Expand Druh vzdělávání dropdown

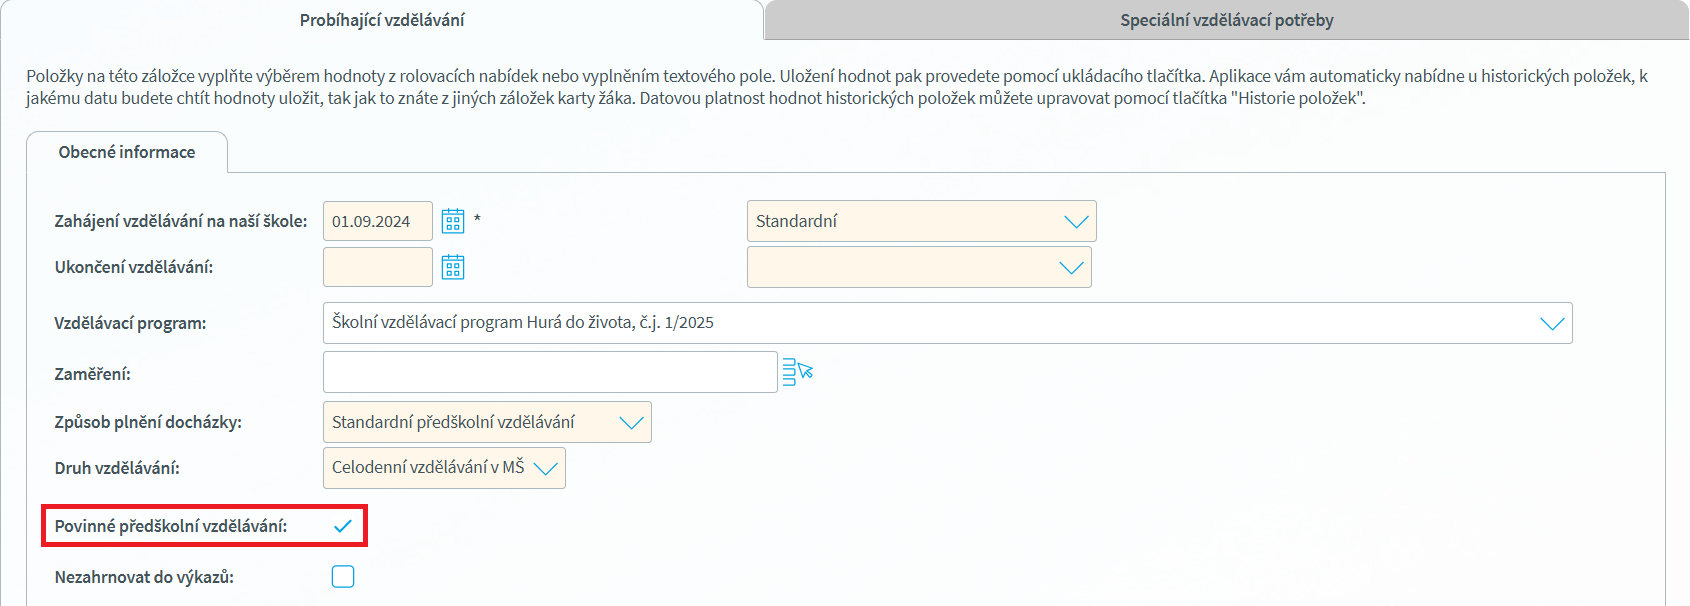545,468
